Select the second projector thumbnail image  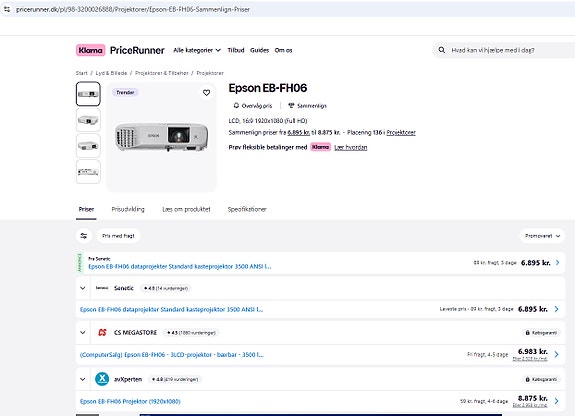[x=88, y=120]
